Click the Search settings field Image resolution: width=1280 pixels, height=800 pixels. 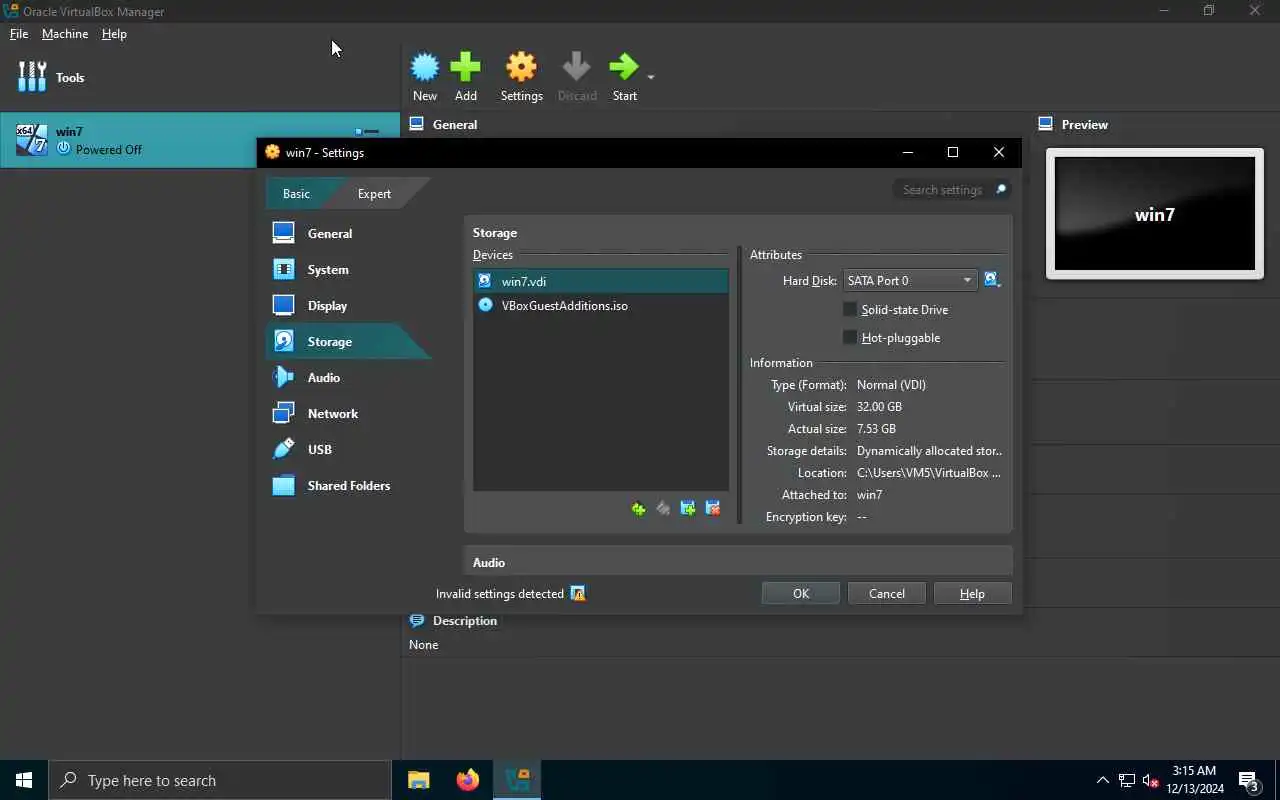(x=951, y=189)
